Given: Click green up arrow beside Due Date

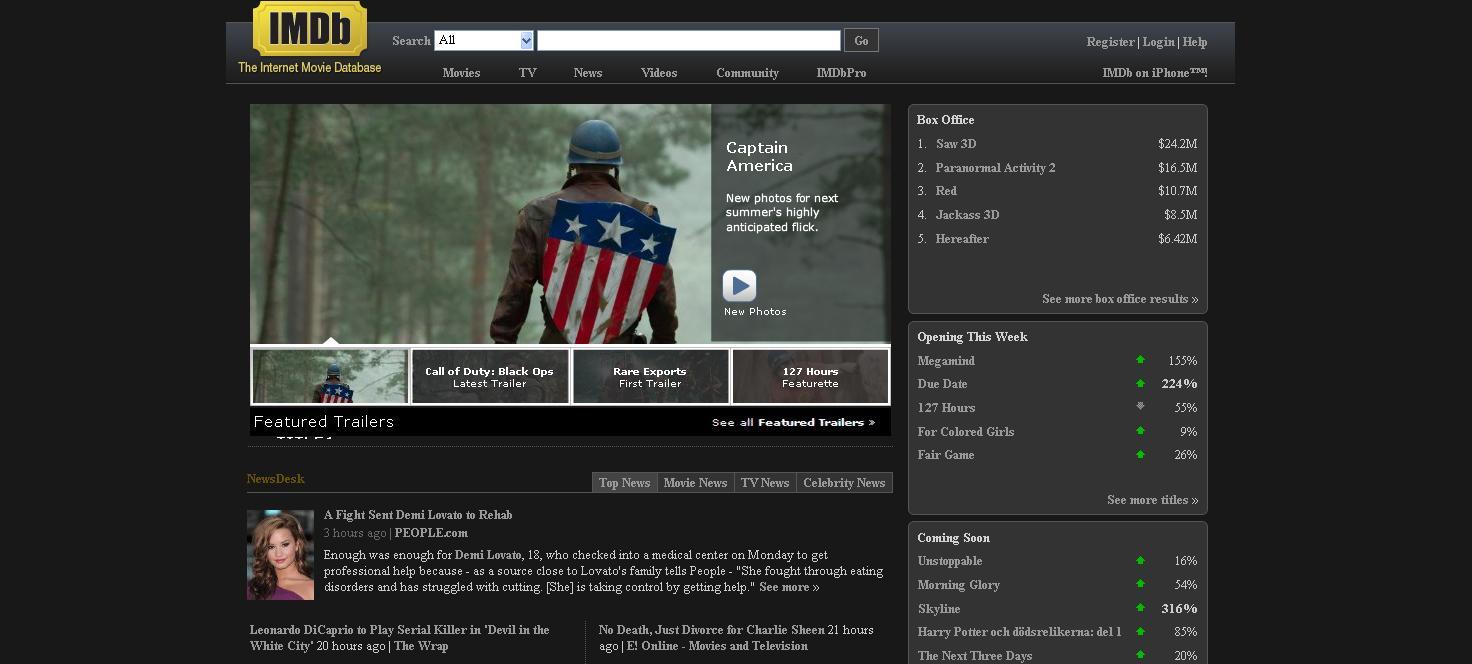Looking at the screenshot, I should click(x=1140, y=383).
